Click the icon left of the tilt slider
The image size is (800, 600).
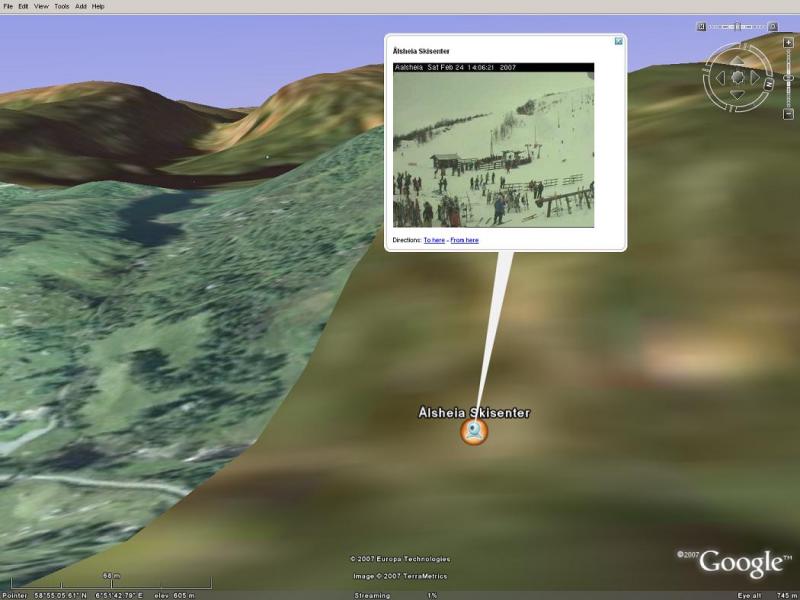click(701, 26)
